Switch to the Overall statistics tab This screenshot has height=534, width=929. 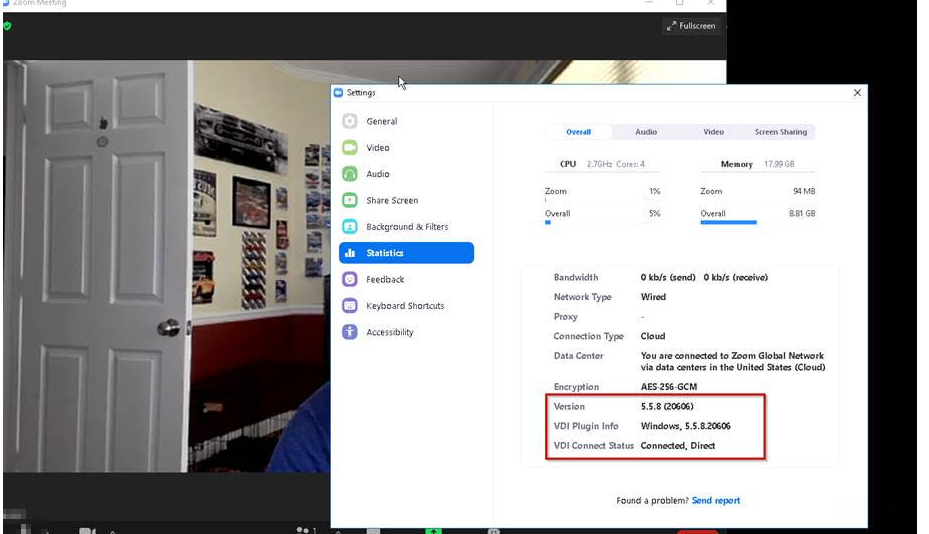pos(578,132)
